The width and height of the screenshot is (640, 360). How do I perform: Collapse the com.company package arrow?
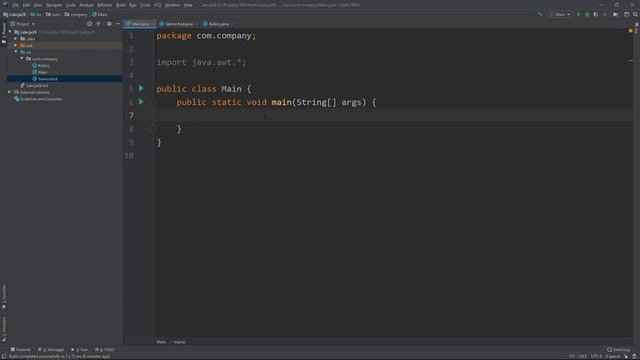(22, 59)
